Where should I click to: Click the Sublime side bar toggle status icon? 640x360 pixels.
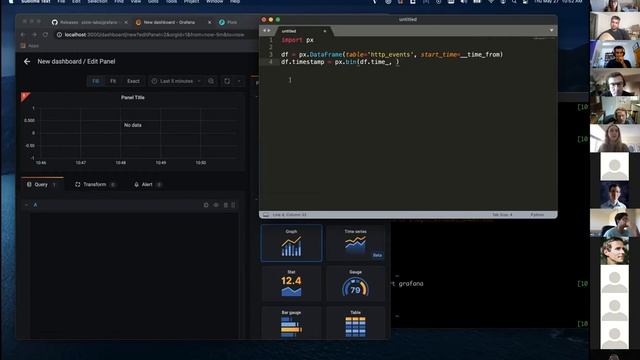(266, 215)
